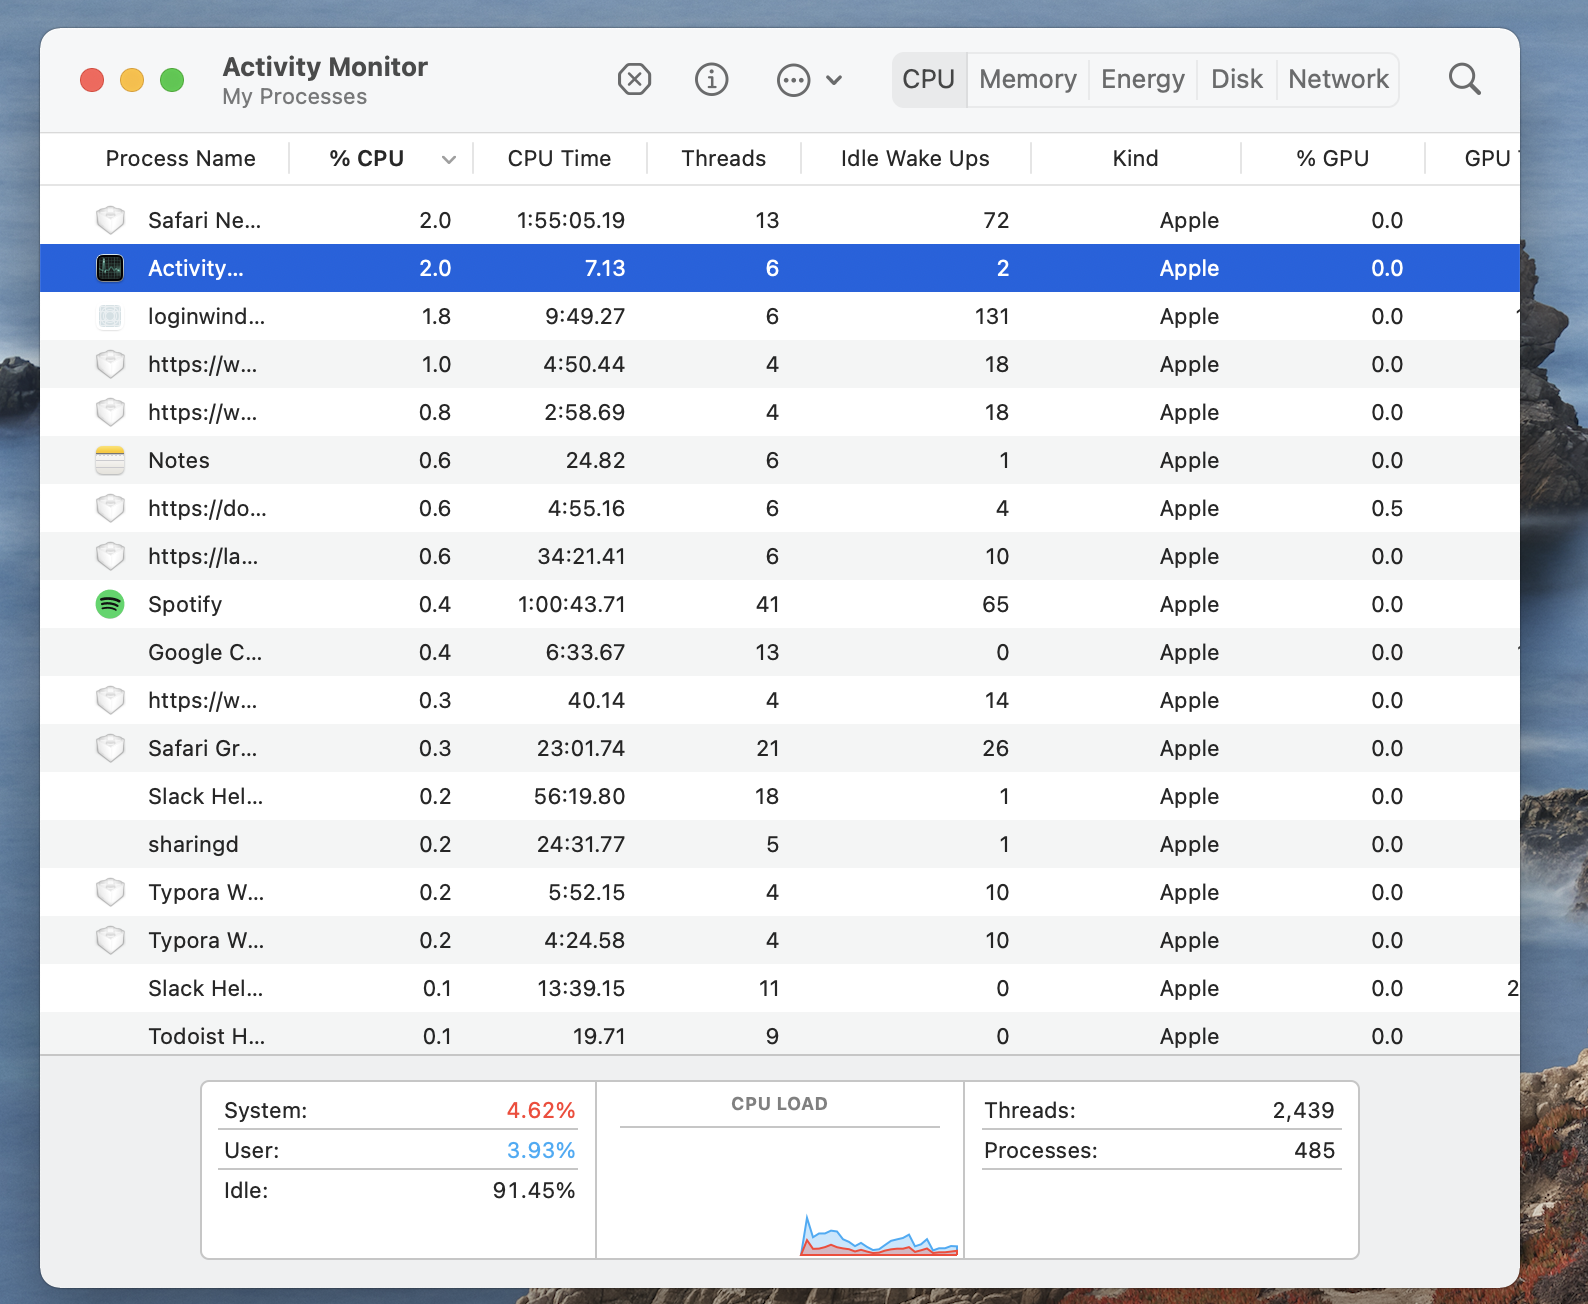The image size is (1588, 1304).
Task: Switch to the Disk tab
Action: point(1236,79)
